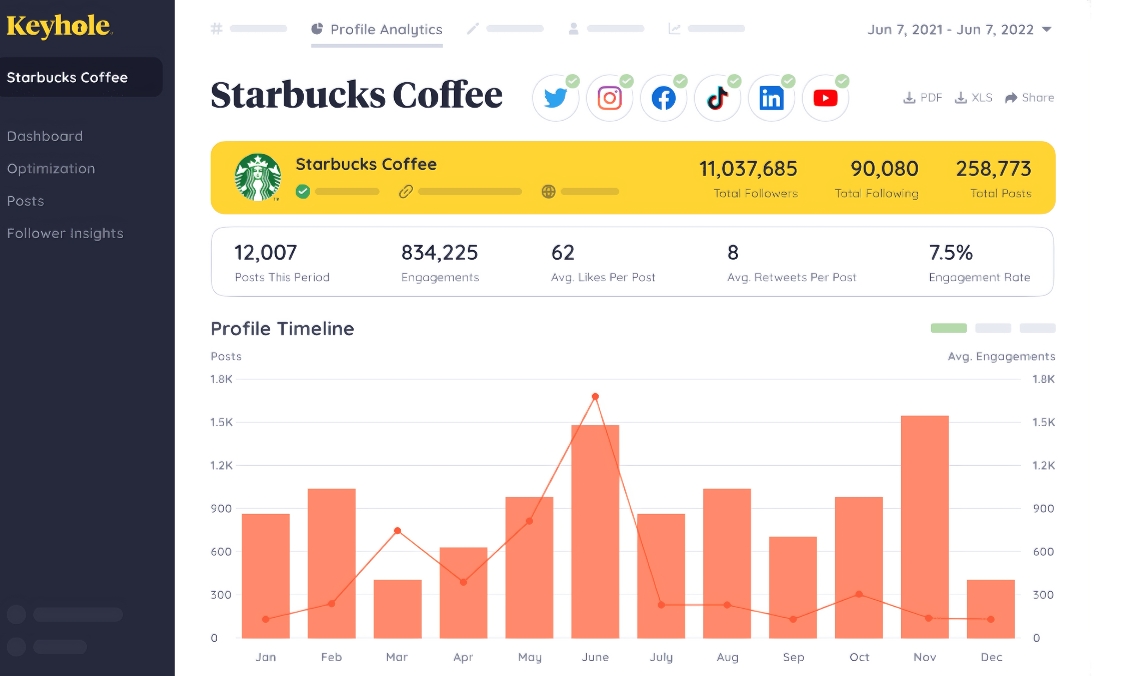Select the TikTok profile icon
This screenshot has width=1136, height=676.
pyautogui.click(x=717, y=98)
